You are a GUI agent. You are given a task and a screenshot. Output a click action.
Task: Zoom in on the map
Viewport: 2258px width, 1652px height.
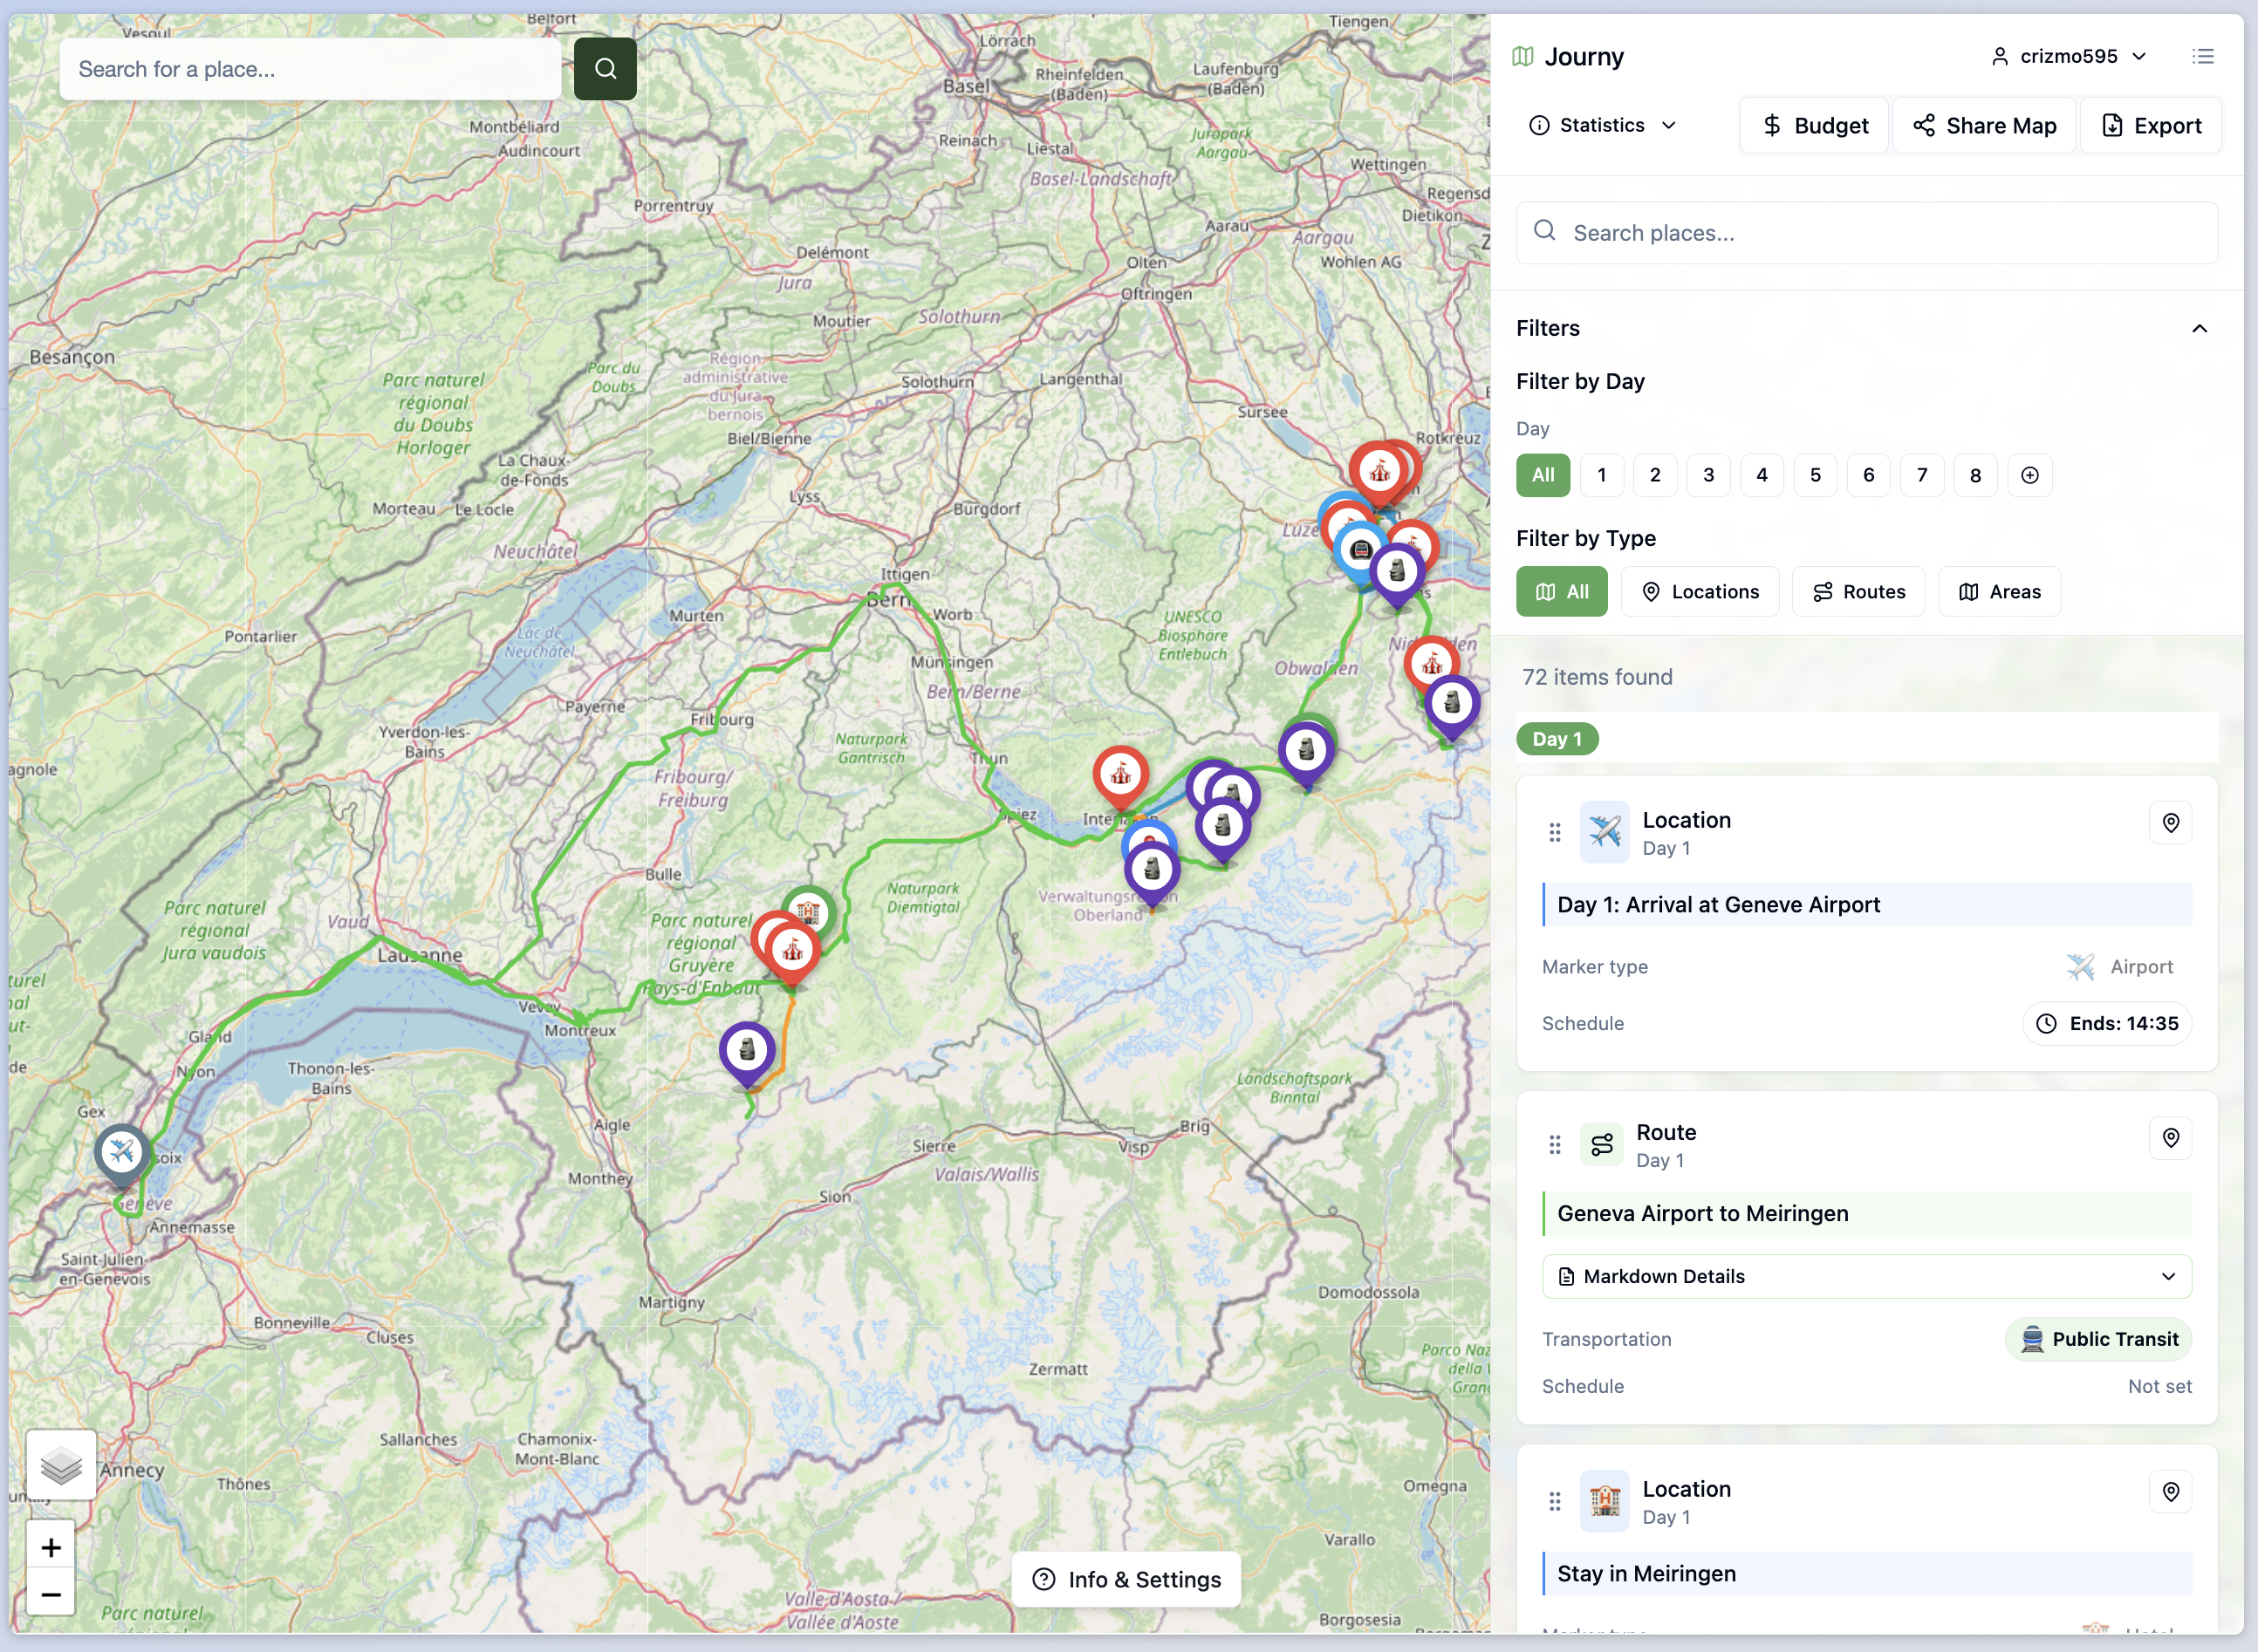coord(51,1547)
